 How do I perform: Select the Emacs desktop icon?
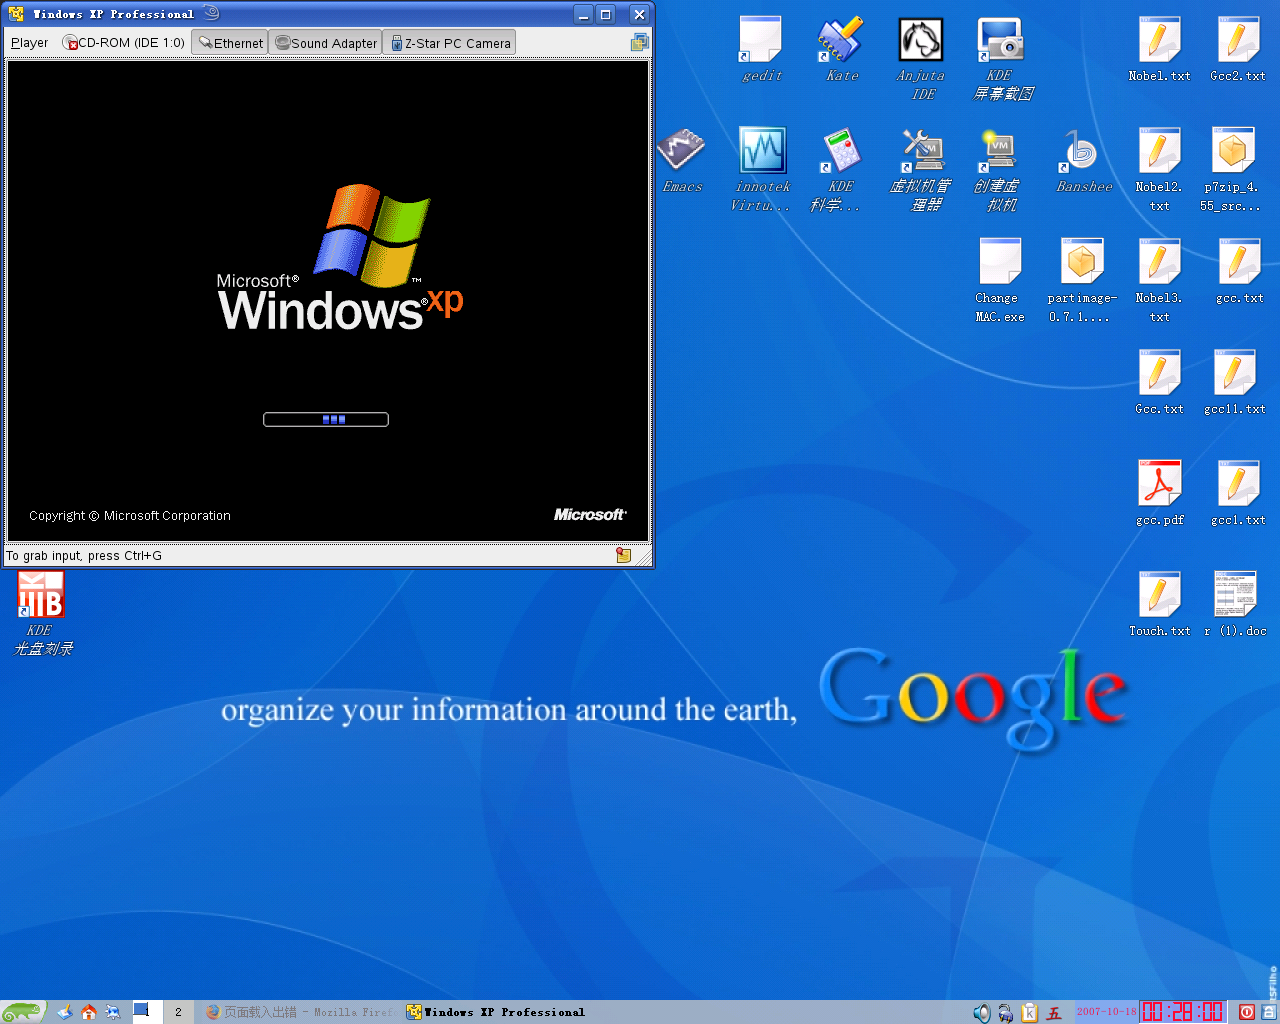click(682, 160)
